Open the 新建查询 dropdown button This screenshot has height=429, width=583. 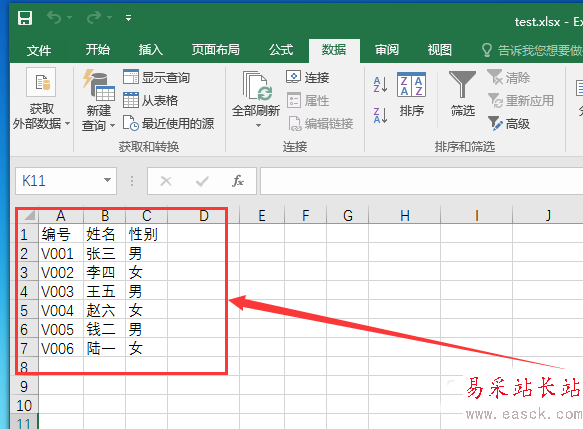[x=99, y=100]
